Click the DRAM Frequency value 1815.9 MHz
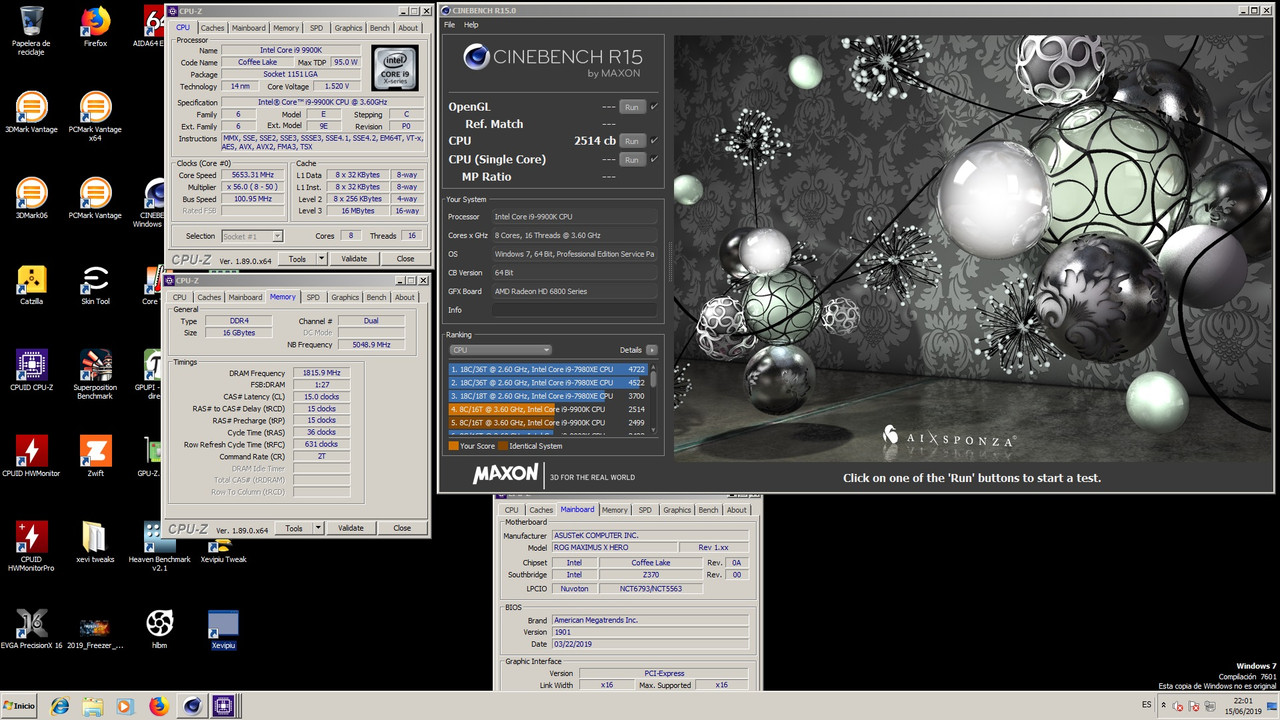The height and width of the screenshot is (720, 1280). coord(321,372)
